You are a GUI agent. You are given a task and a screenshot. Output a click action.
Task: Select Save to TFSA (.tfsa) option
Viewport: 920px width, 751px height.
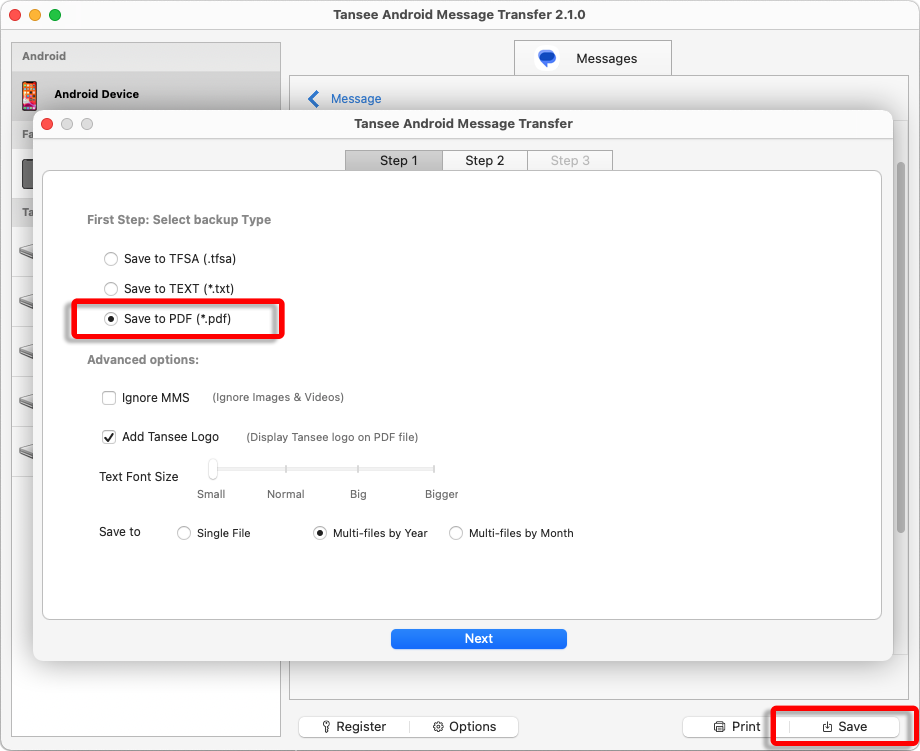(110, 259)
